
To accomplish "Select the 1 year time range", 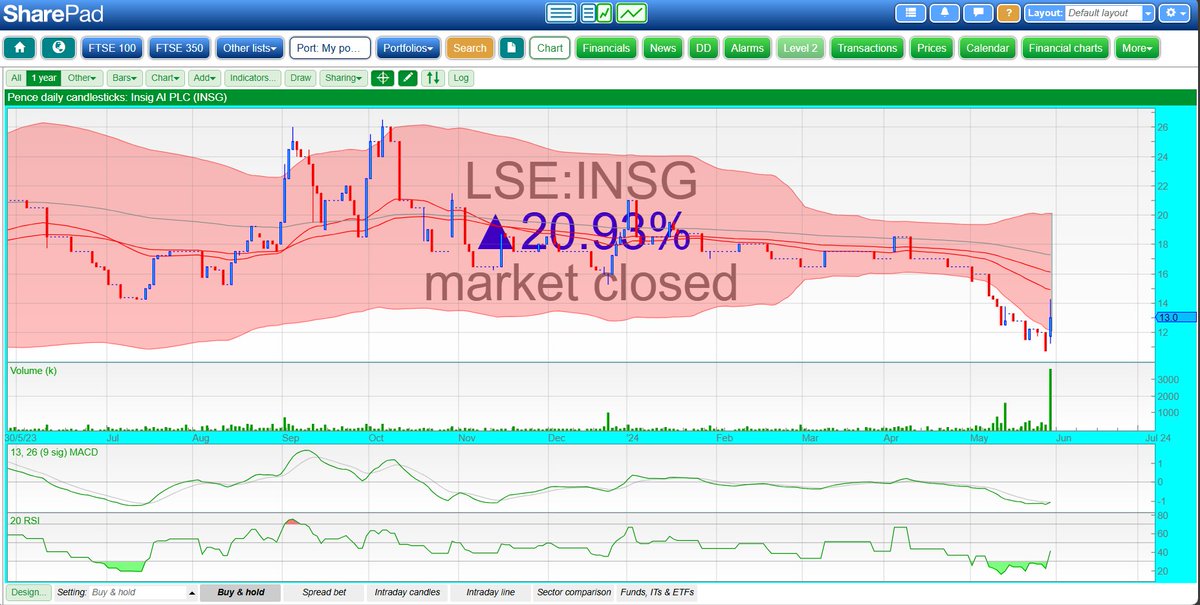I will [x=43, y=77].
